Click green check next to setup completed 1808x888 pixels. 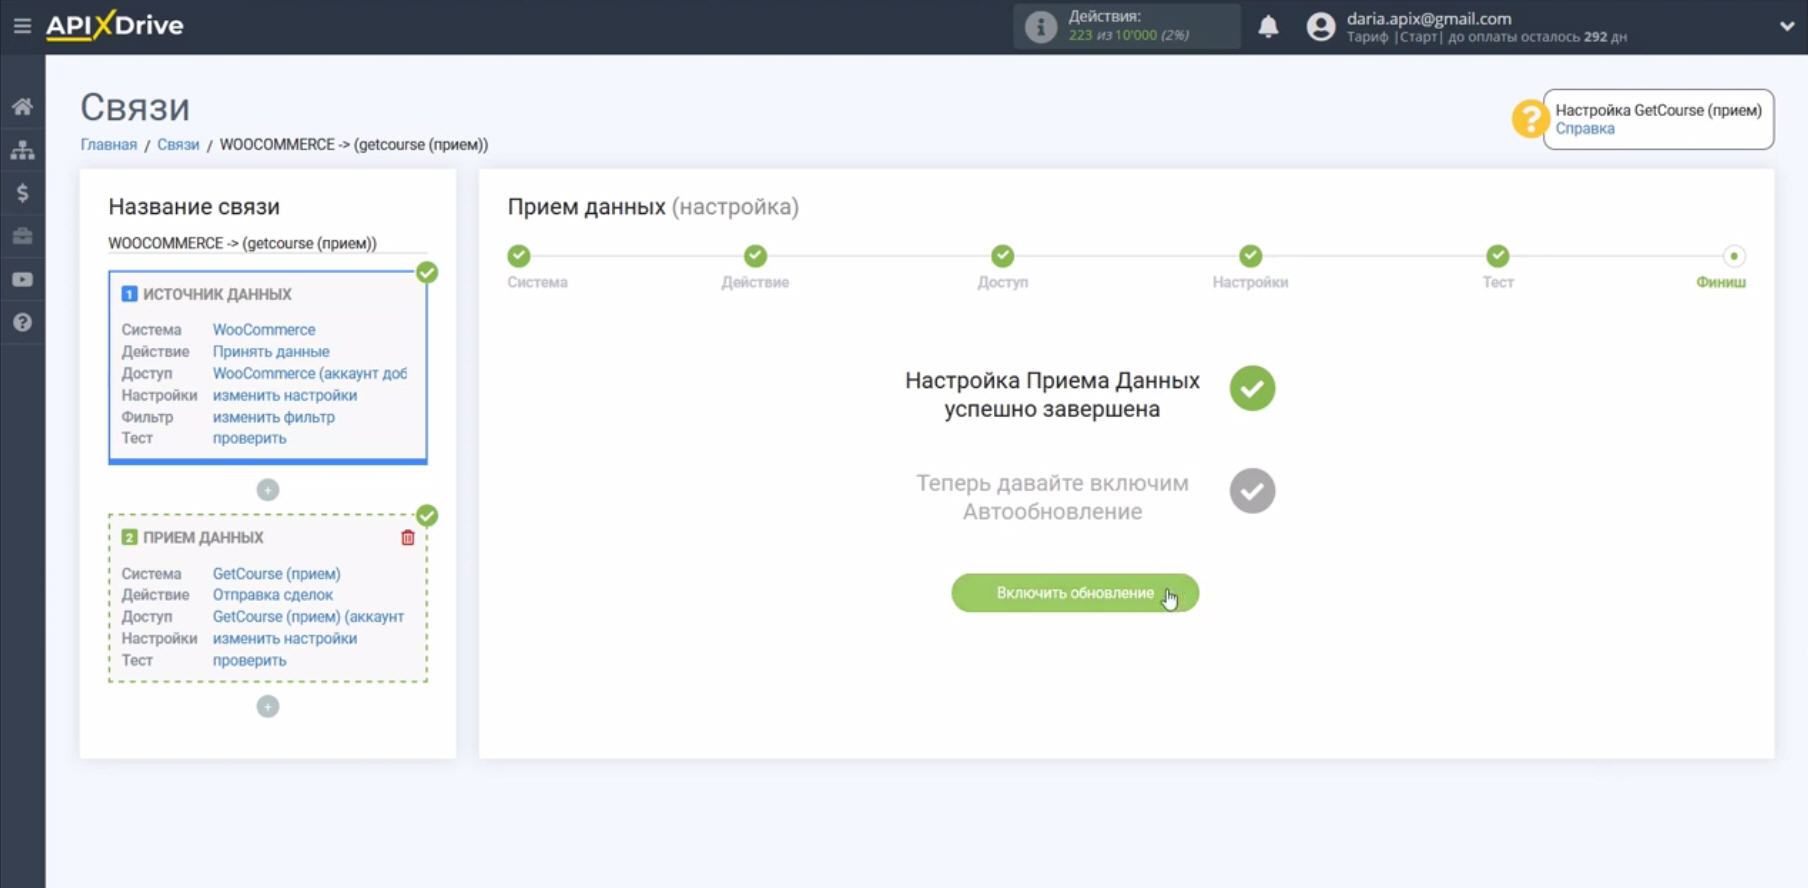pos(1252,389)
